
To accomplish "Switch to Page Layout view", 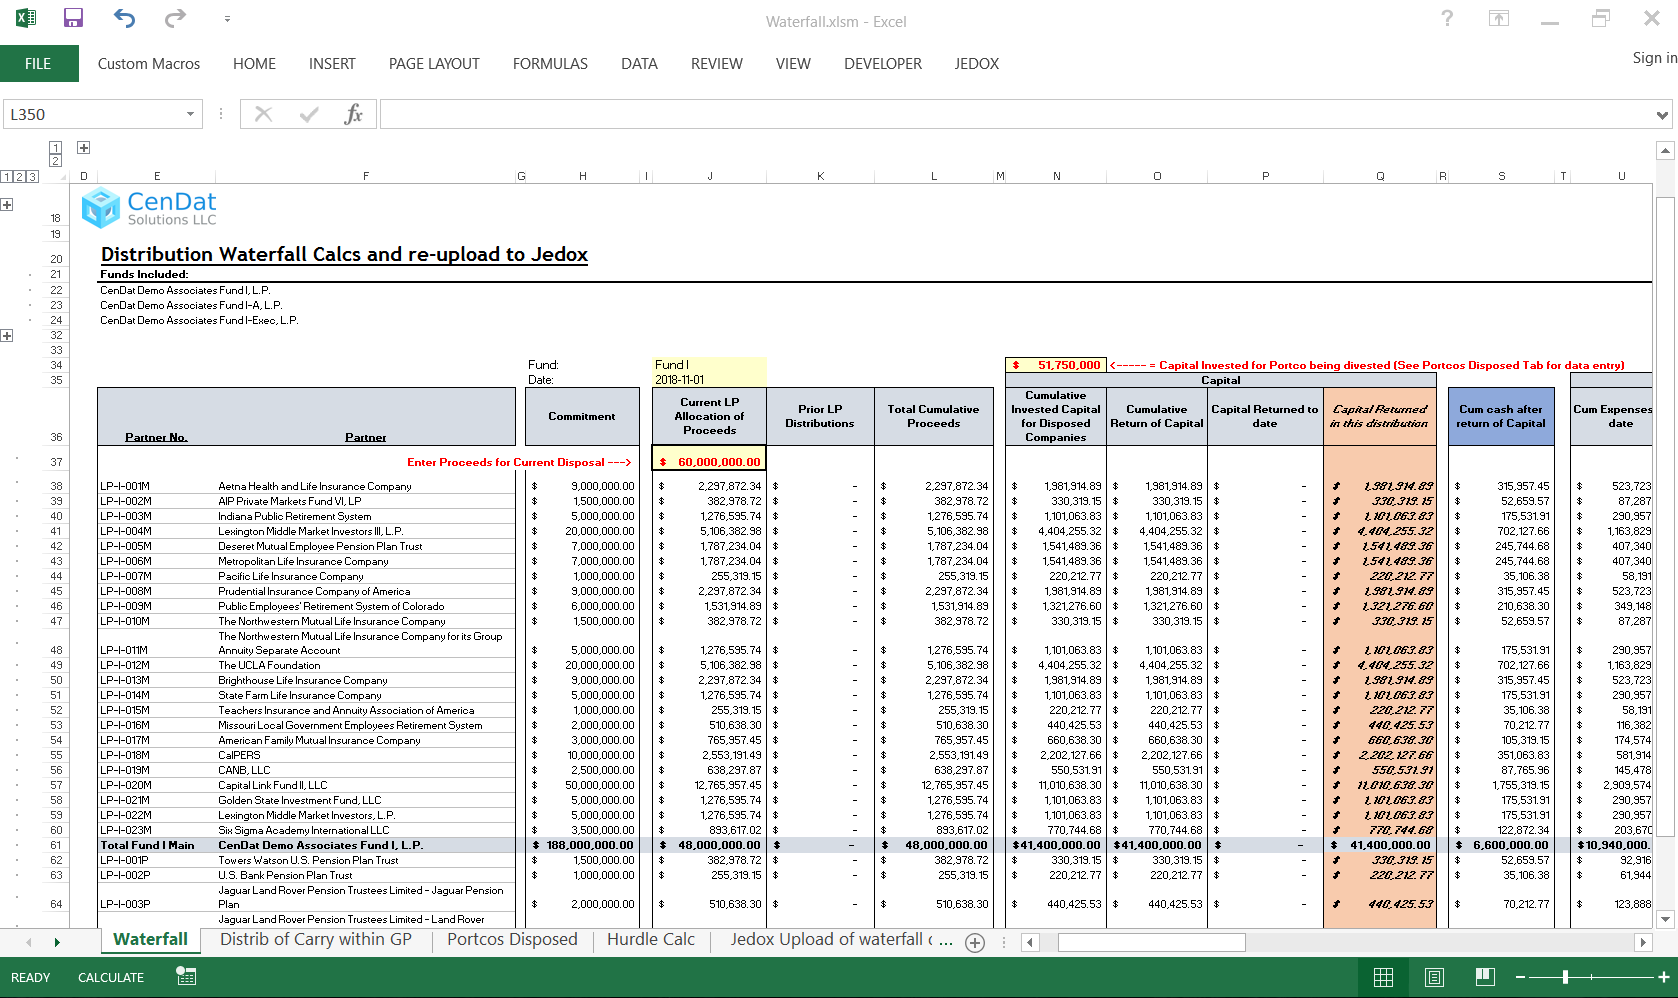I will [x=1434, y=977].
